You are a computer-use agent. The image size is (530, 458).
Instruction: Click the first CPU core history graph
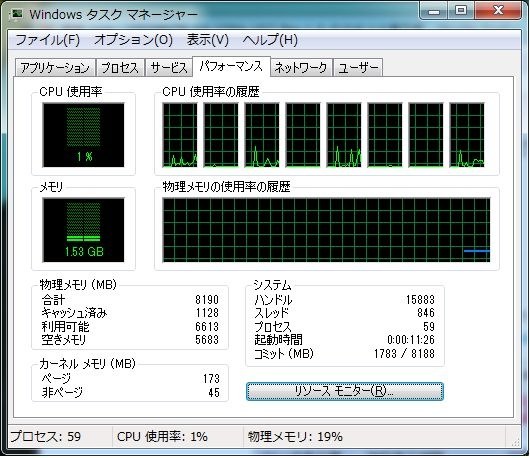click(x=180, y=135)
